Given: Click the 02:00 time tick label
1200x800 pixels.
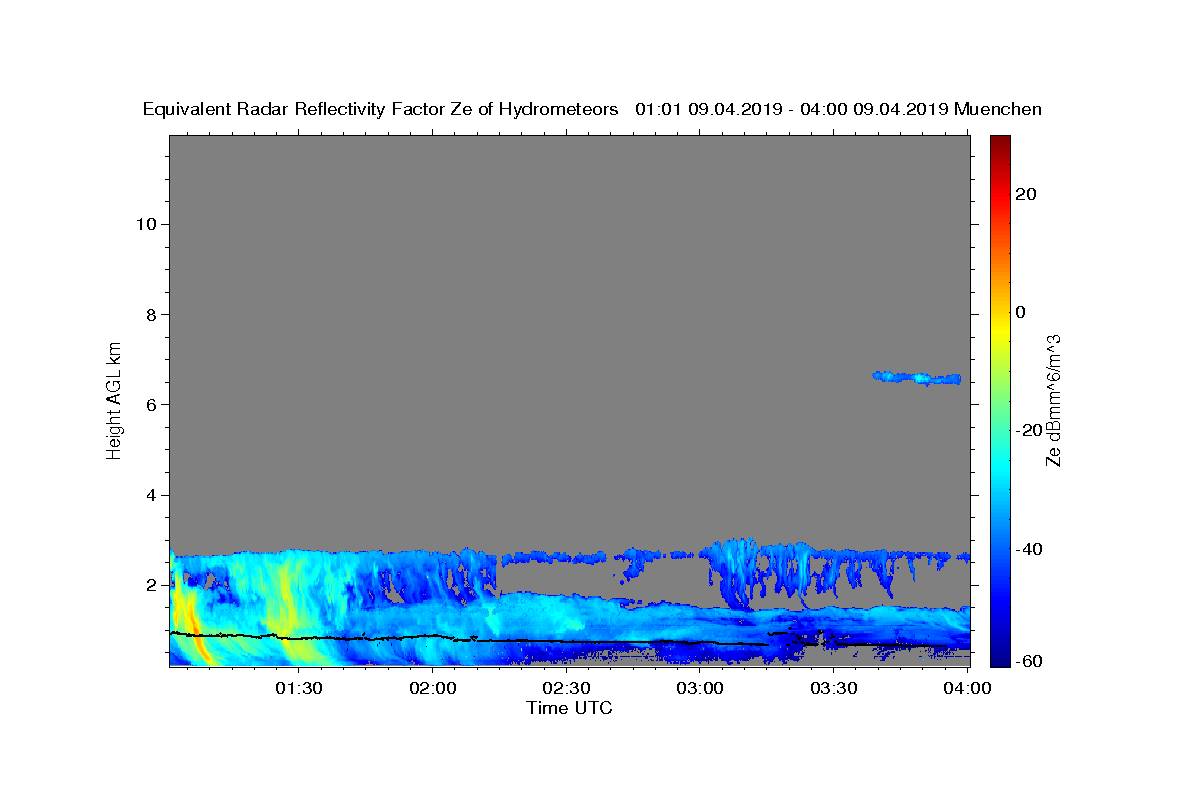Looking at the screenshot, I should click(x=433, y=689).
